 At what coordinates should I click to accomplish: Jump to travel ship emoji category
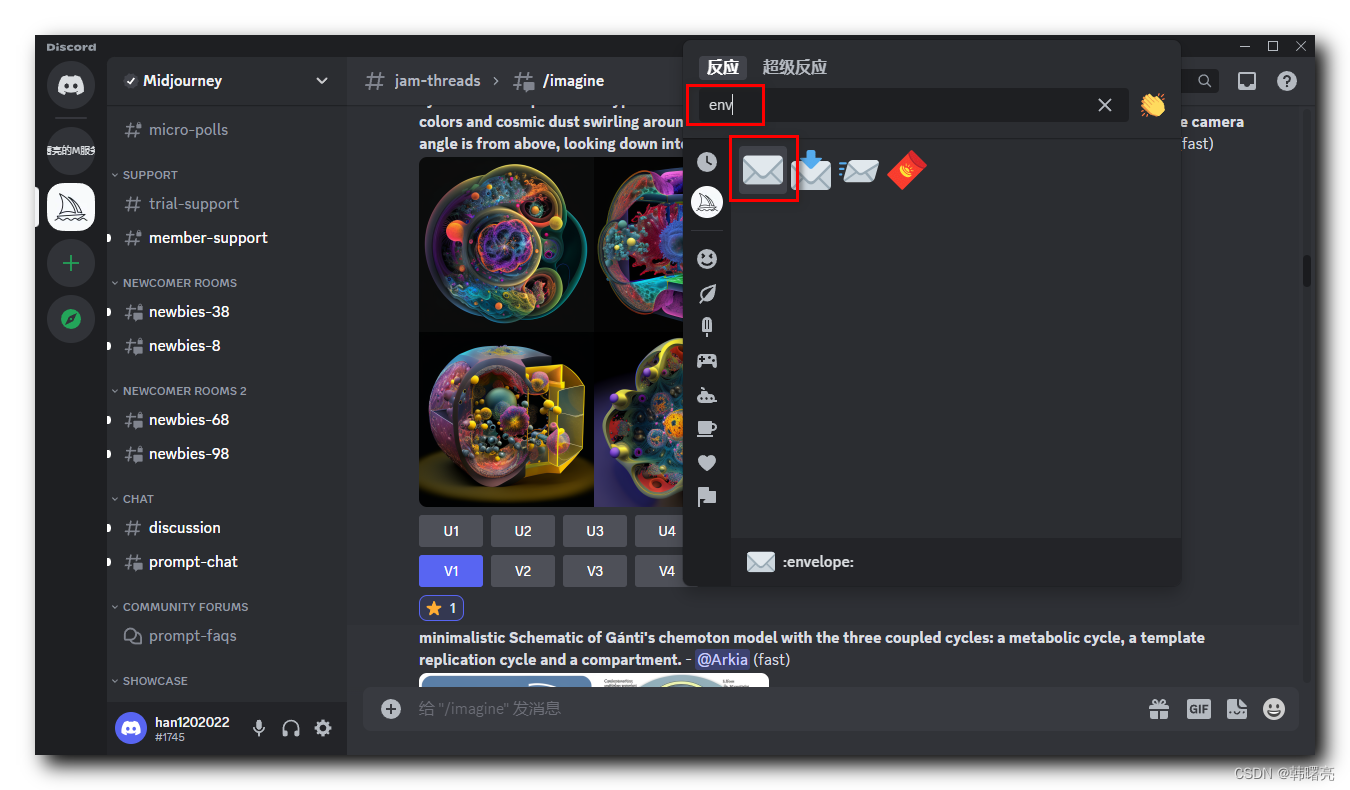click(707, 395)
